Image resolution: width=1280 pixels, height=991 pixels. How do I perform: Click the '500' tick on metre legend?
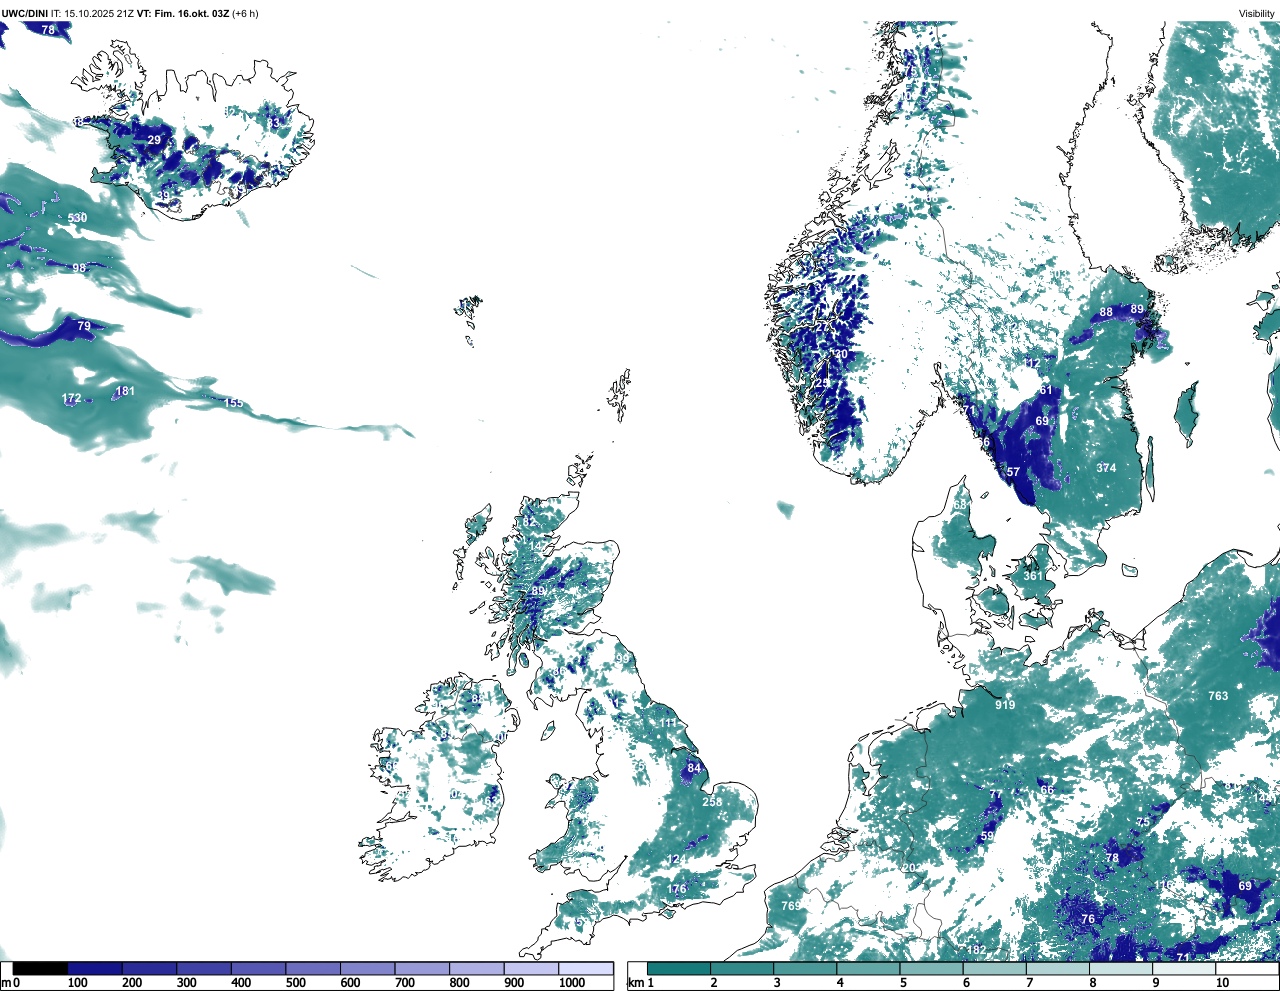coord(296,983)
